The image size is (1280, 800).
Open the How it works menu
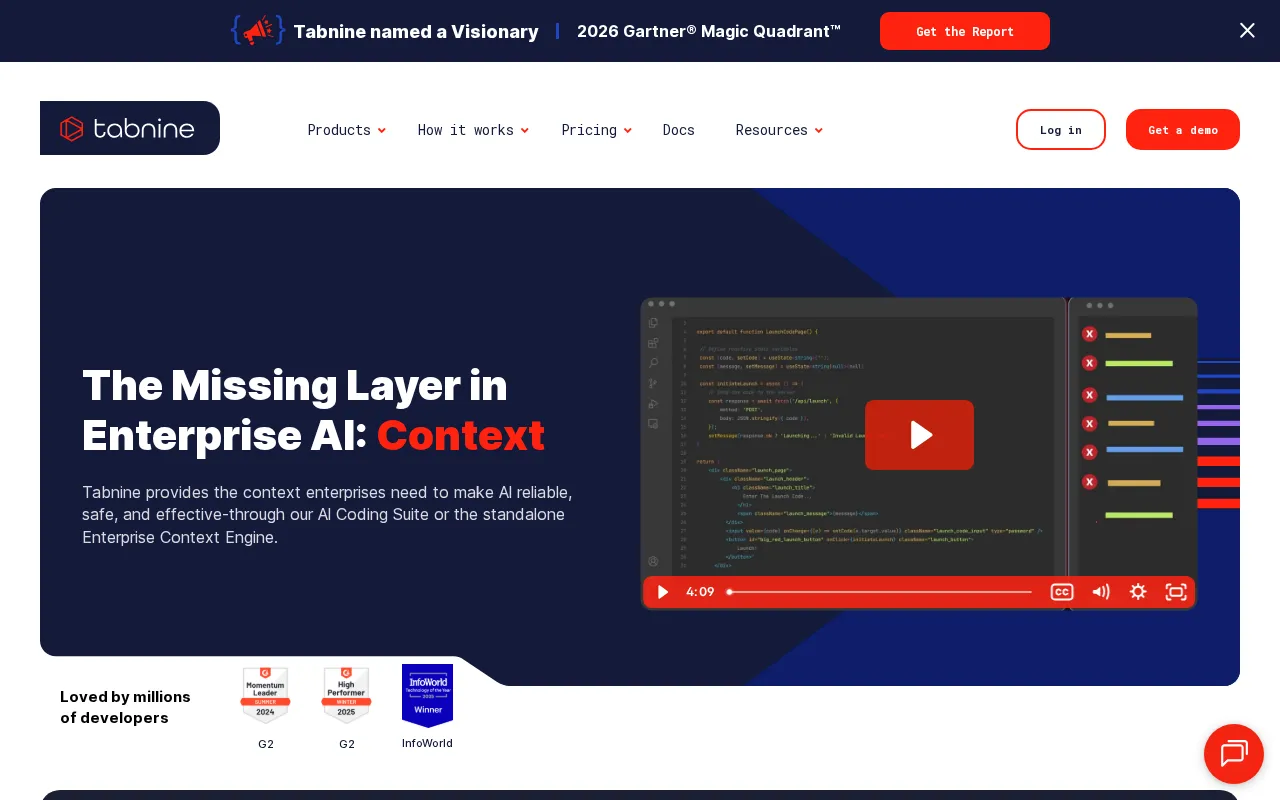pyautogui.click(x=466, y=130)
